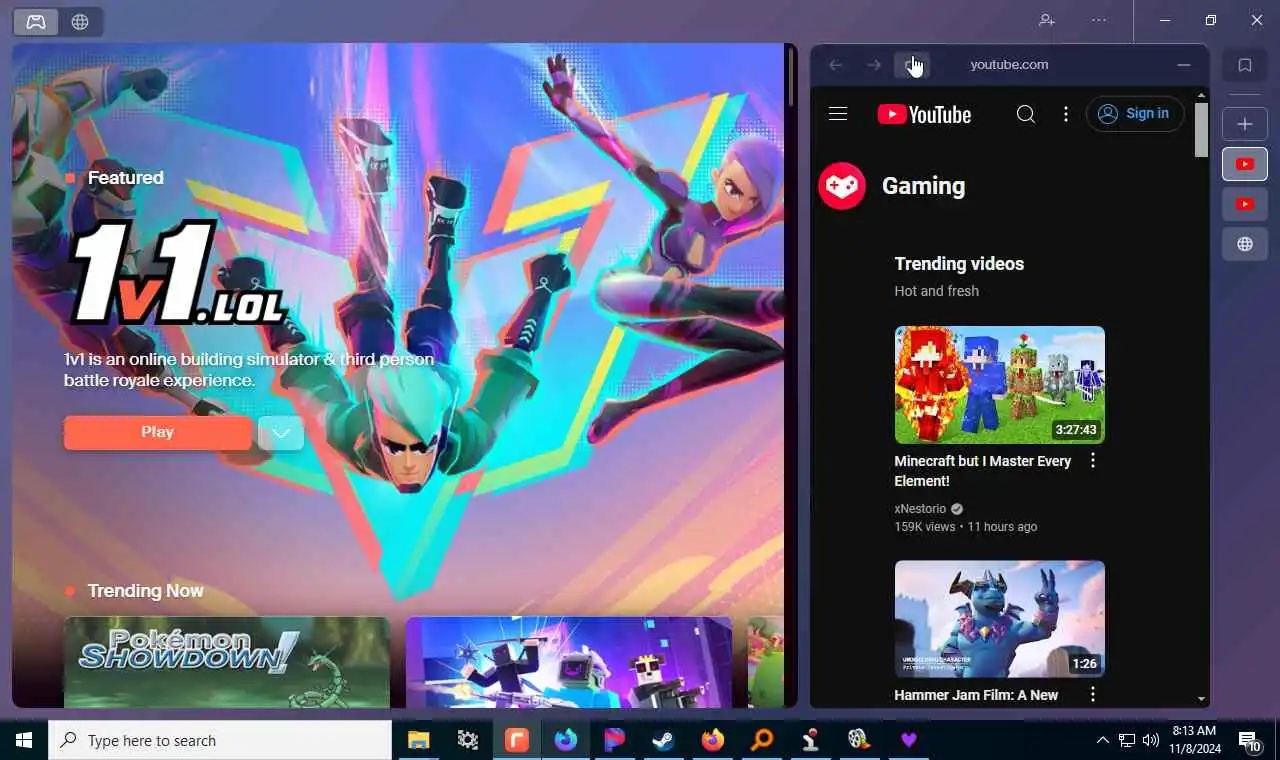Click the YouTube logo

click(924, 114)
